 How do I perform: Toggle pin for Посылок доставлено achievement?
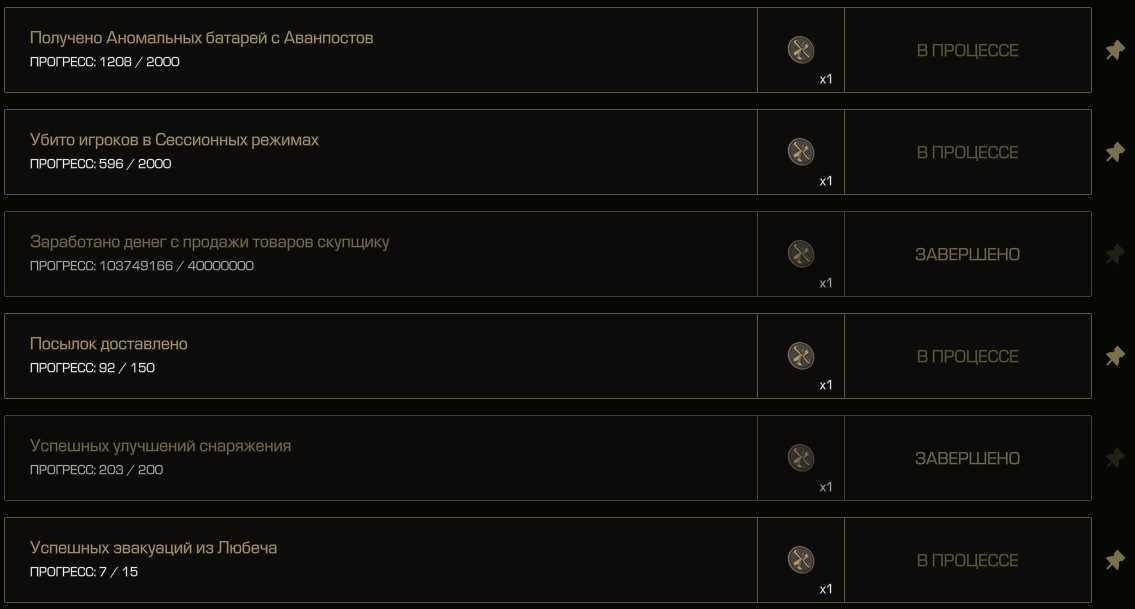pos(1115,356)
